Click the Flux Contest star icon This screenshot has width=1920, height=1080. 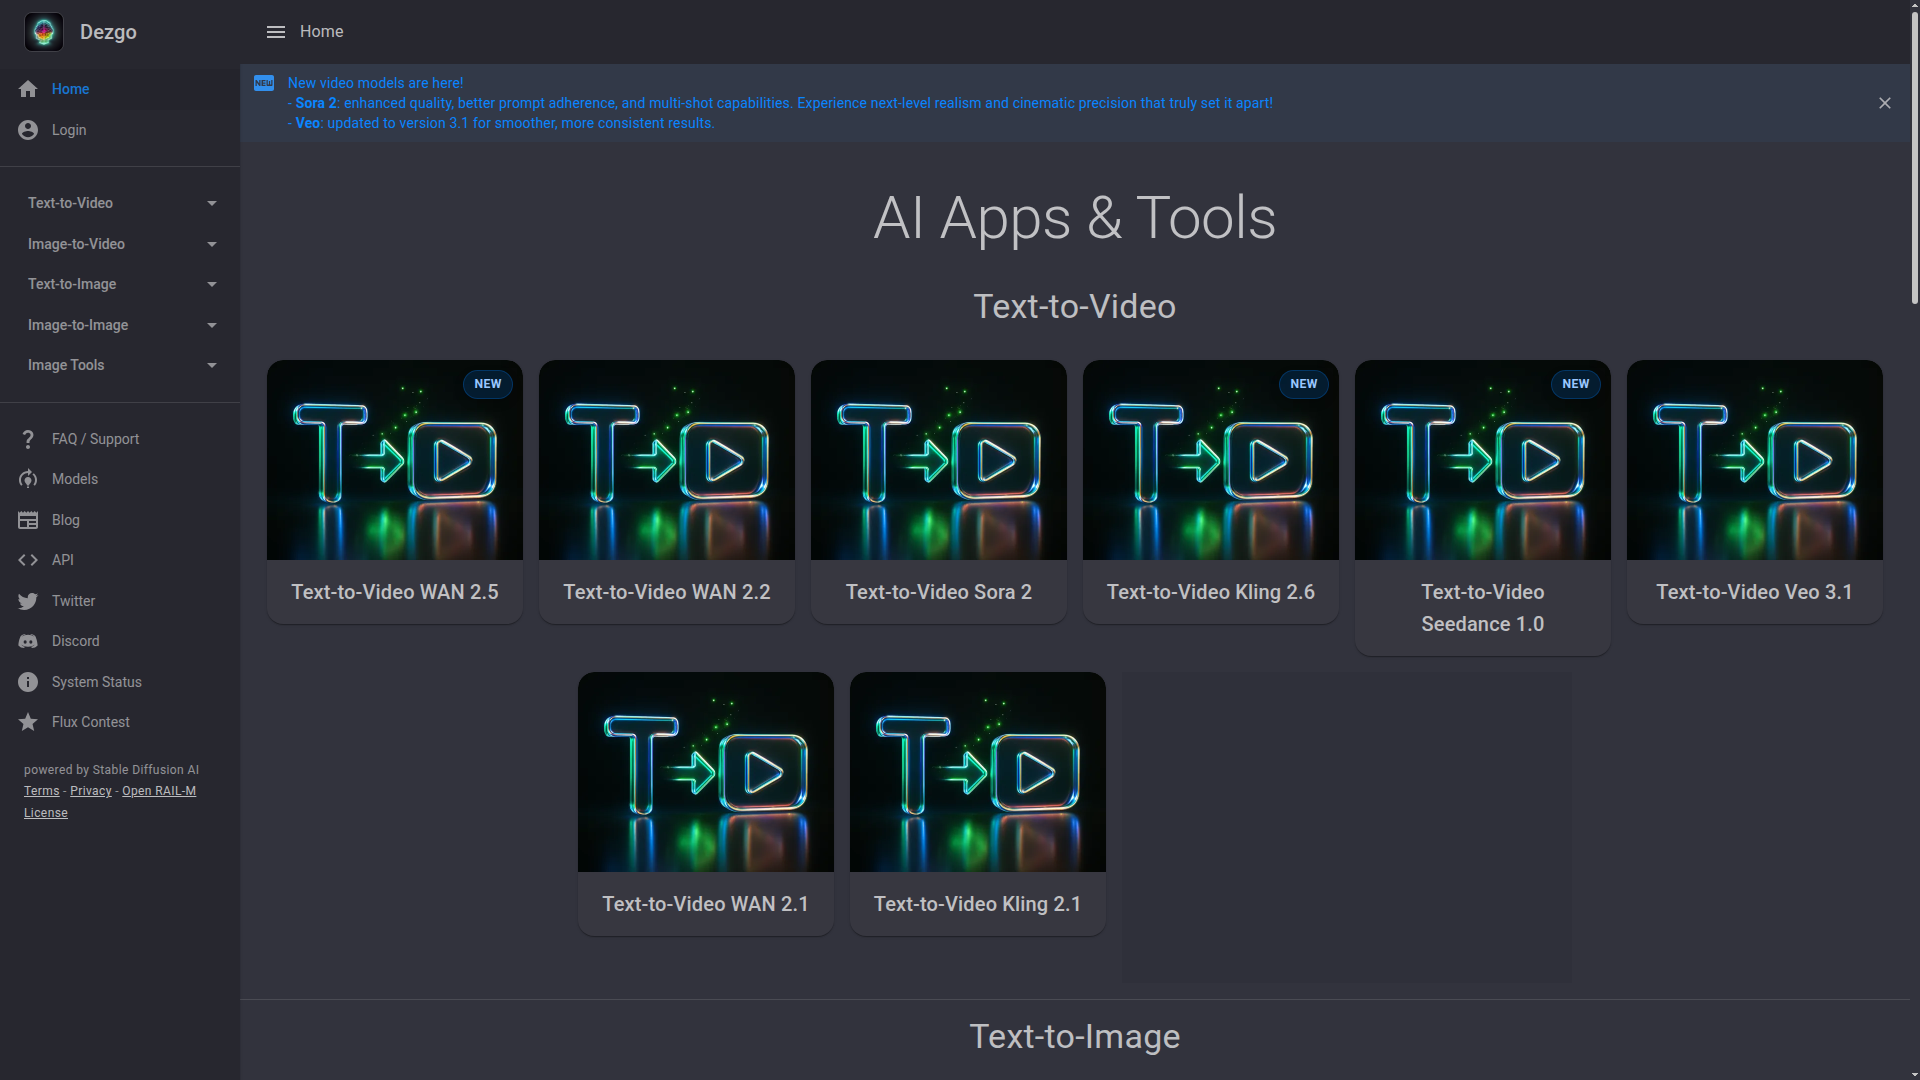click(28, 722)
